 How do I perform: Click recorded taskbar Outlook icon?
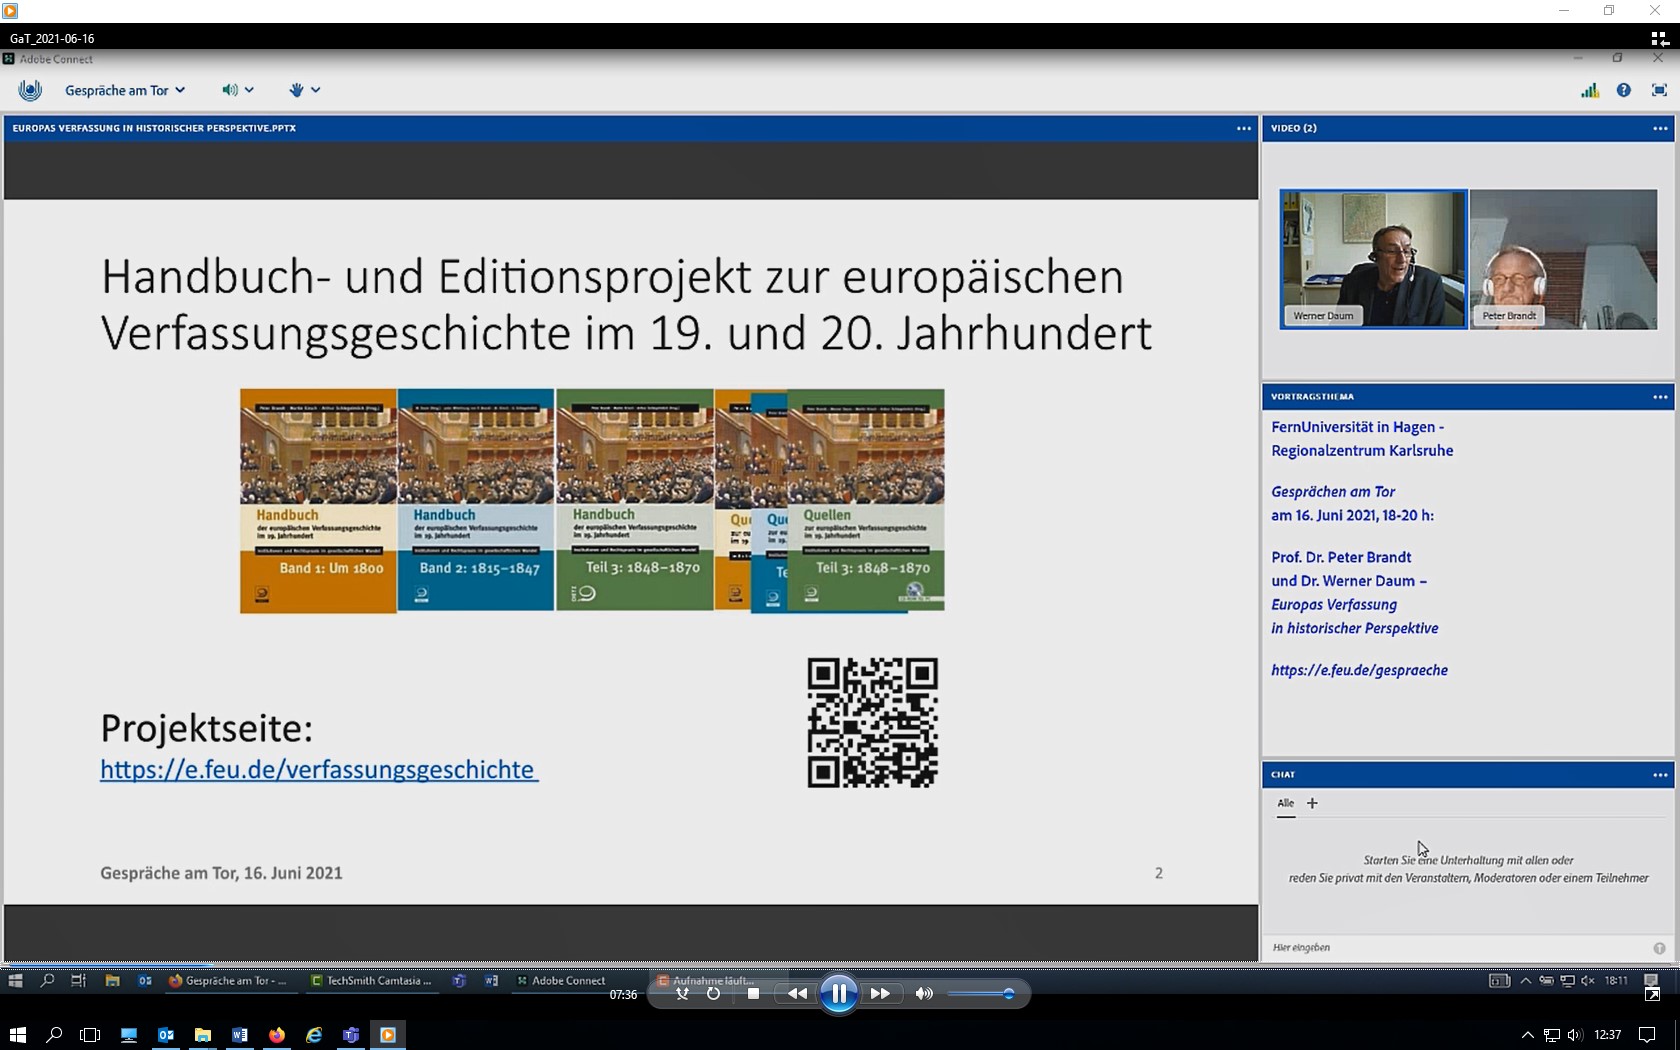[145, 981]
